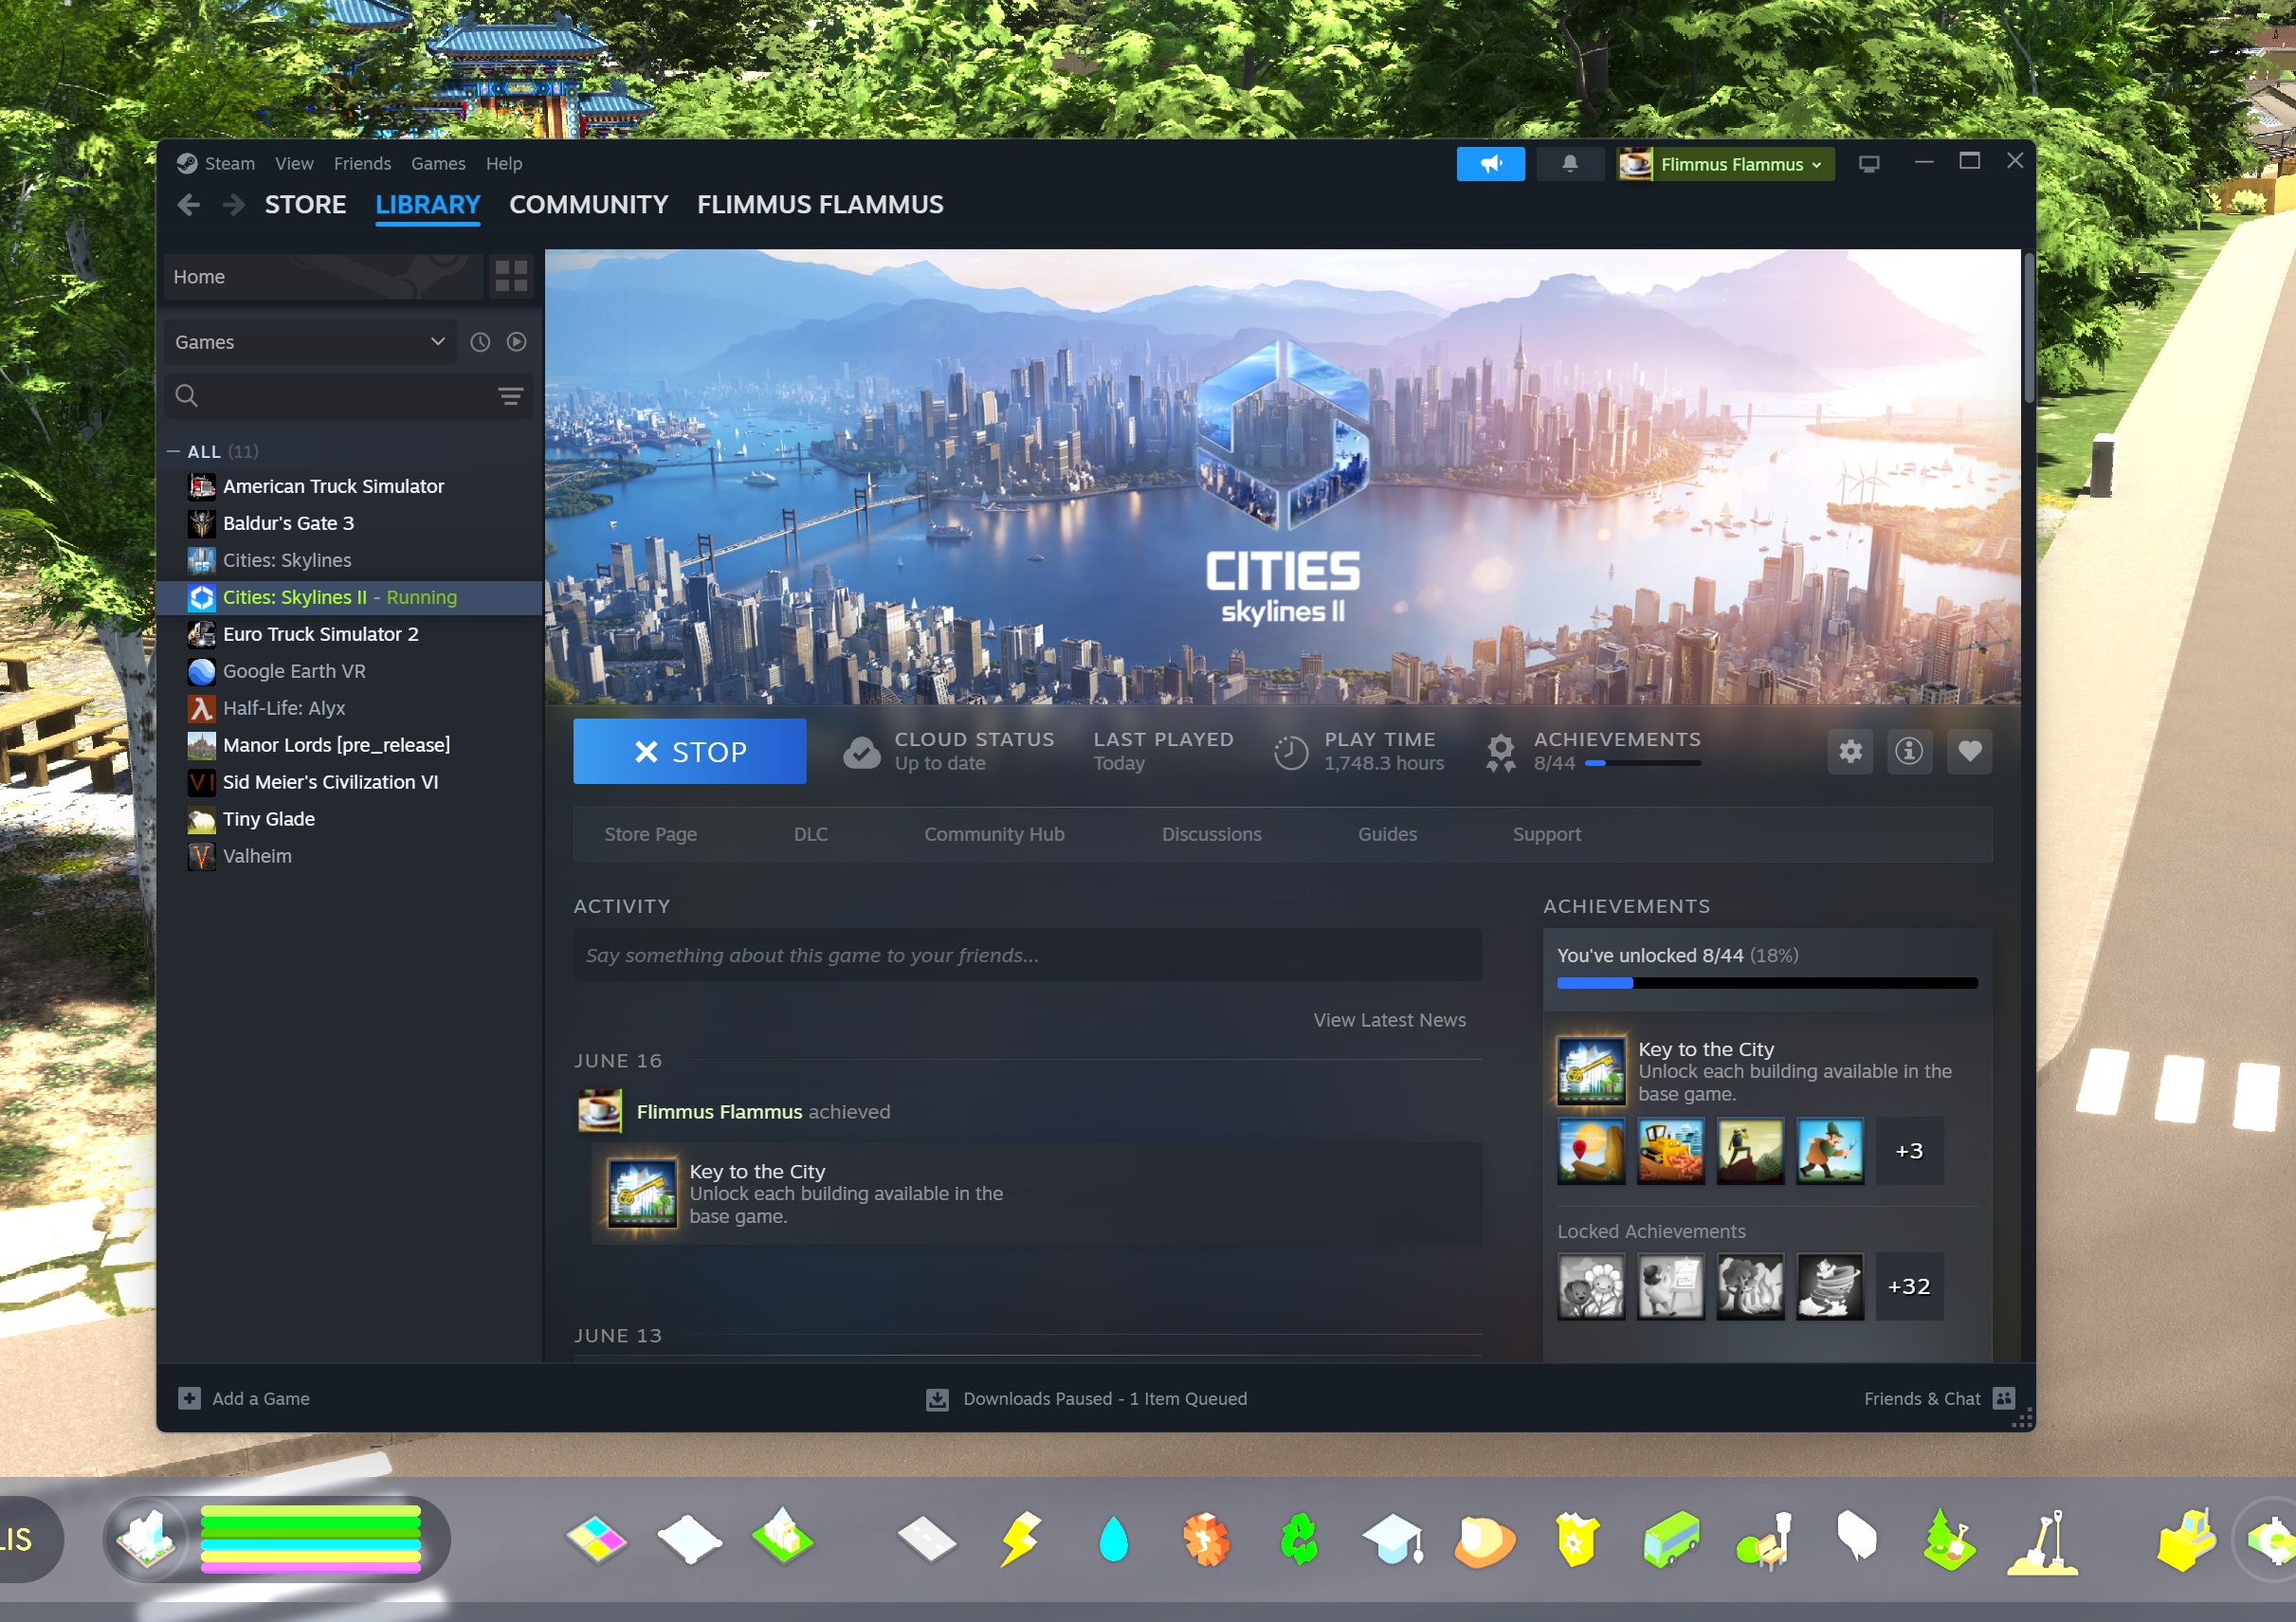Select the Garbage recycling tool in game
2296x1622 pixels.
pyautogui.click(x=1299, y=1540)
